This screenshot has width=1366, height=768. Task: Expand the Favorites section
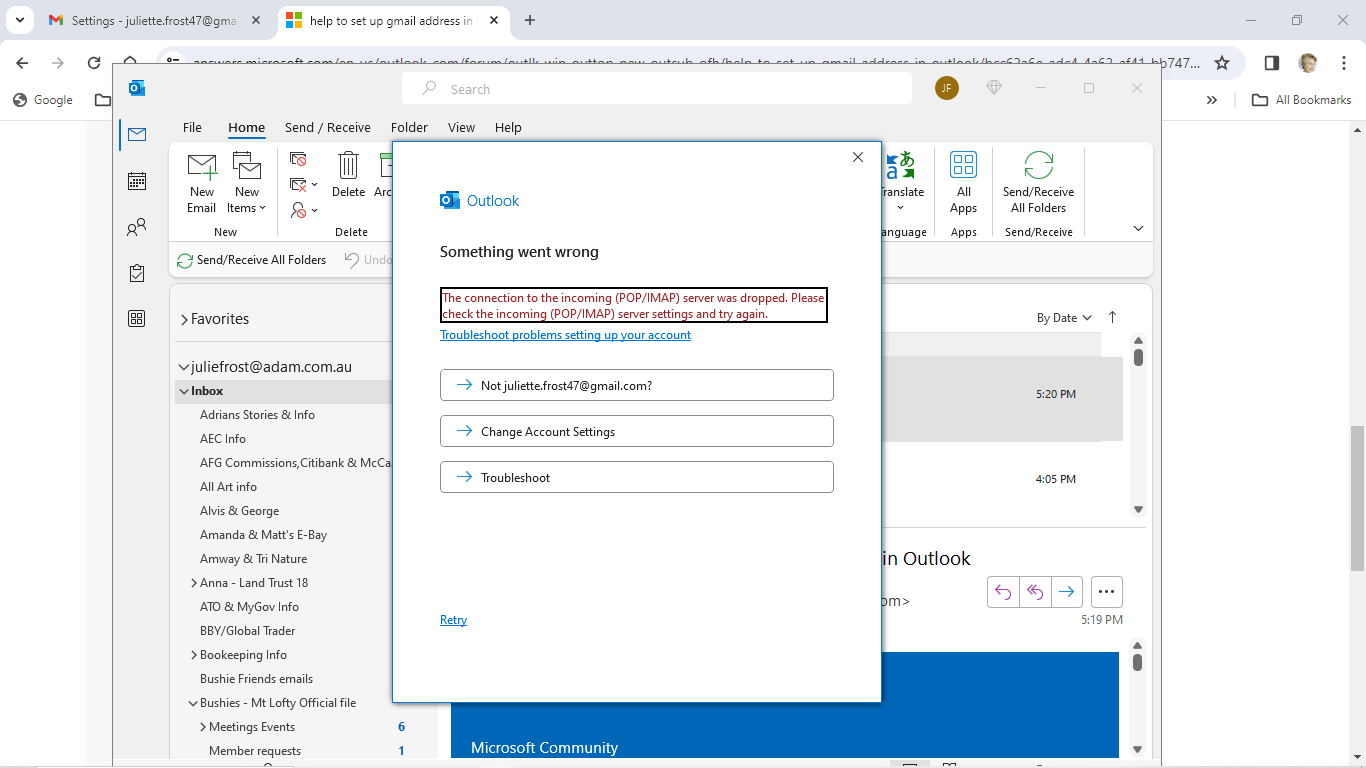(x=184, y=319)
